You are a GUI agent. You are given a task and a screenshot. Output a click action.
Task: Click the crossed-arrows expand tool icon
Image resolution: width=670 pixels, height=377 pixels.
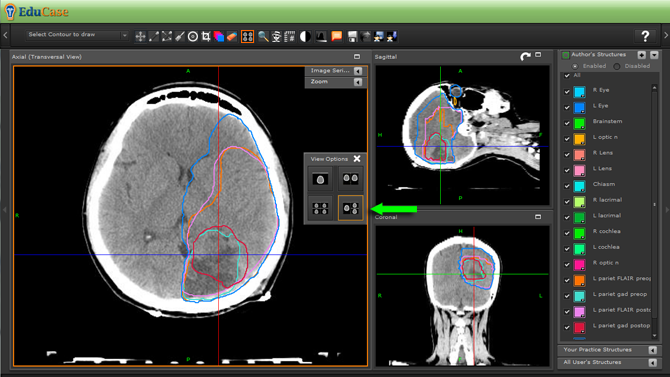(167, 37)
